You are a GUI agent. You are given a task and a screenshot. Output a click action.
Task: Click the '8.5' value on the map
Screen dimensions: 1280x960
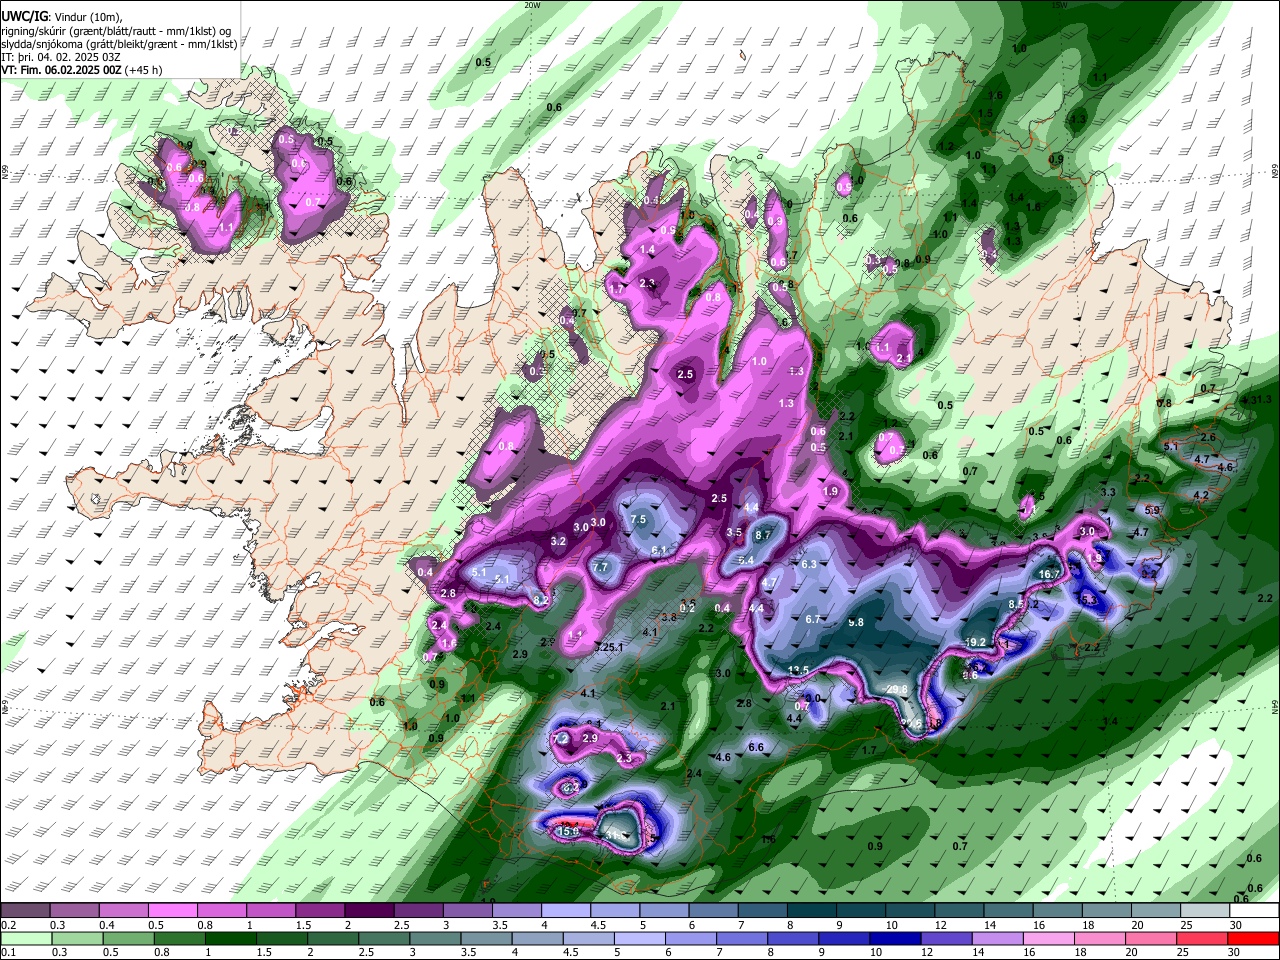click(1016, 604)
